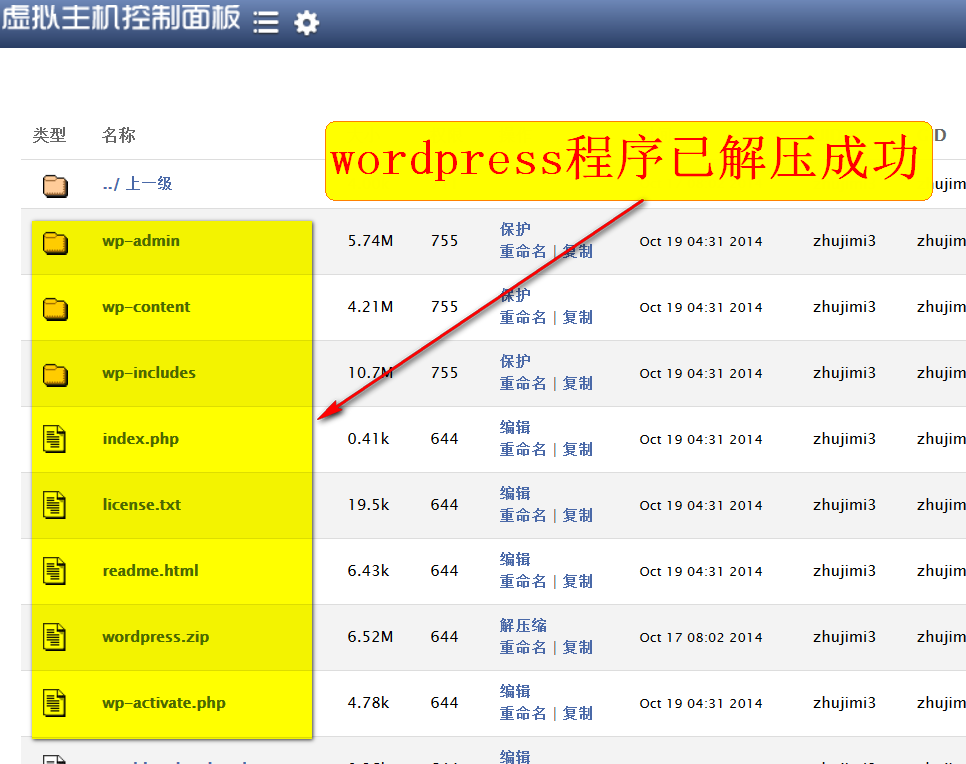The height and width of the screenshot is (764, 966).
Task: Open wordpress.zip file name link
Action: point(155,636)
